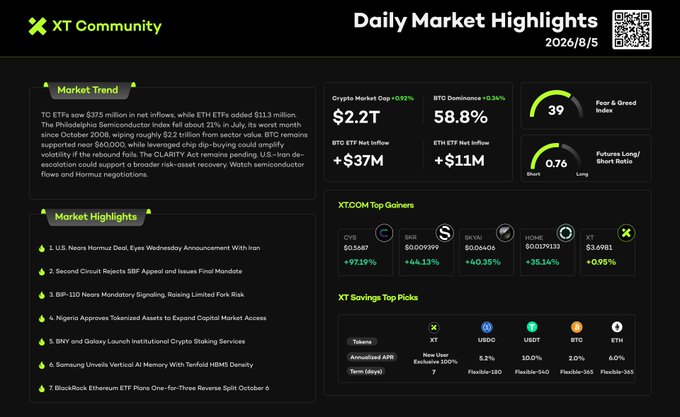Click HOME price $0.0179133
The width and height of the screenshot is (680, 417).
[543, 246]
